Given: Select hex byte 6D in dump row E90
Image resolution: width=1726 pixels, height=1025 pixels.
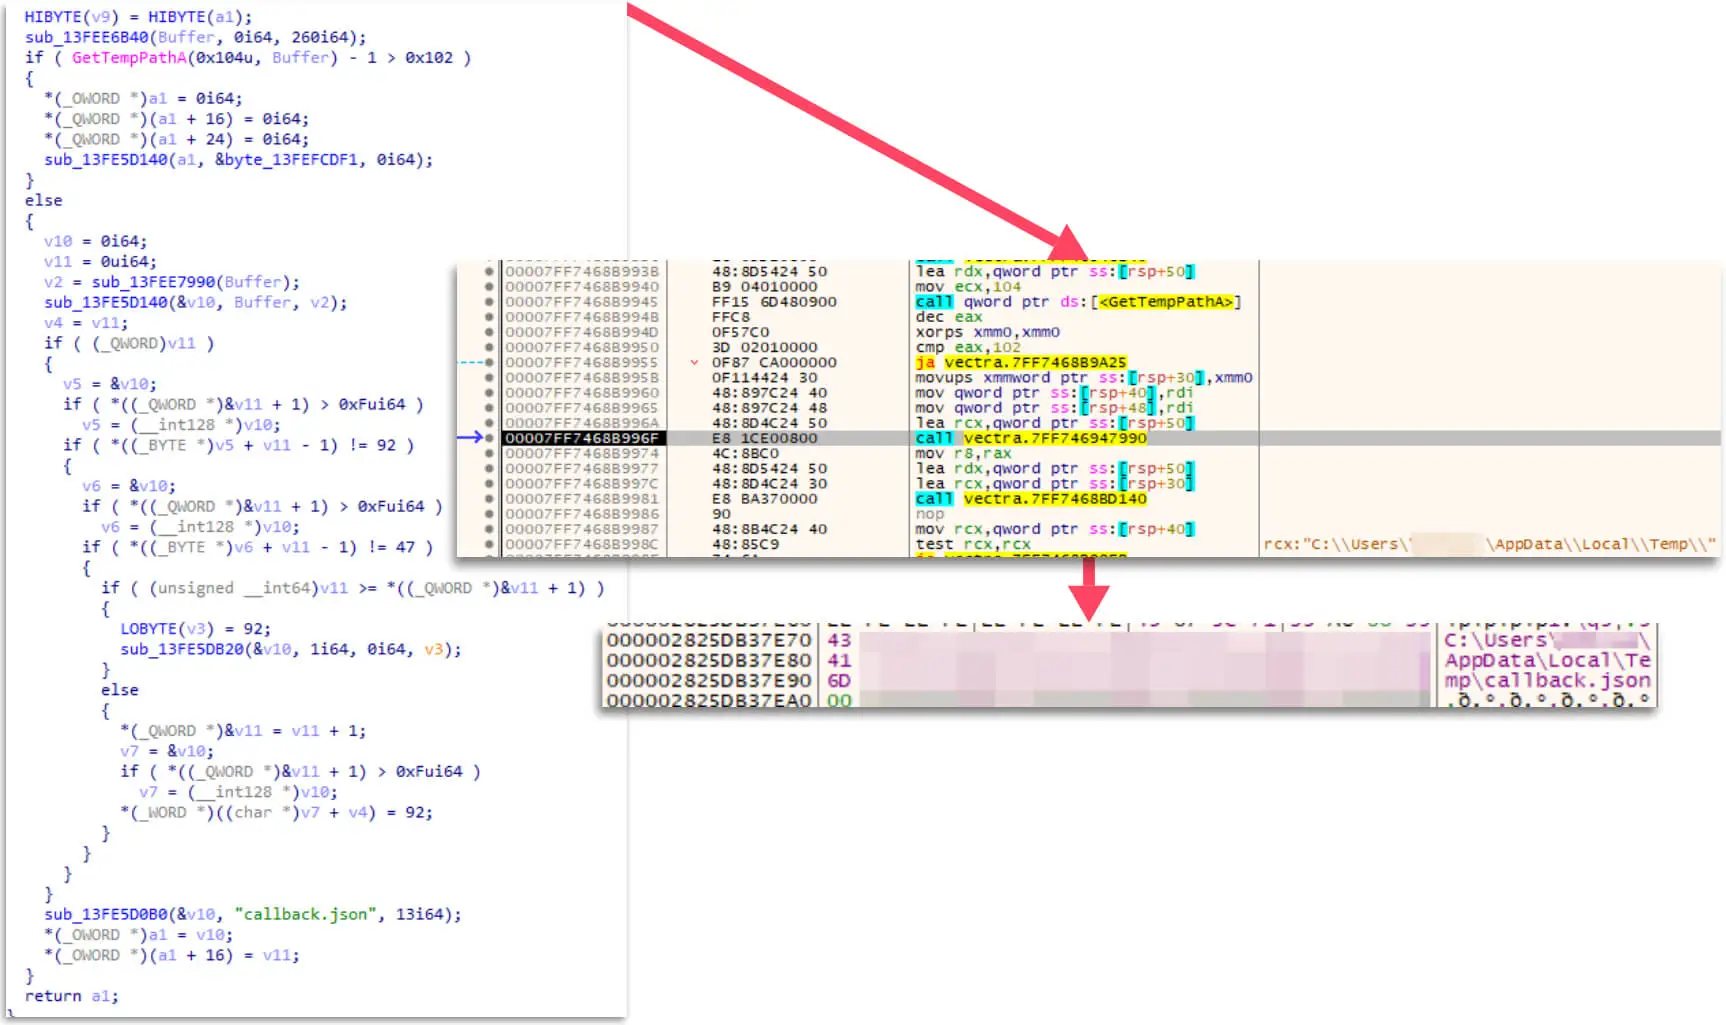Looking at the screenshot, I should click(839, 680).
